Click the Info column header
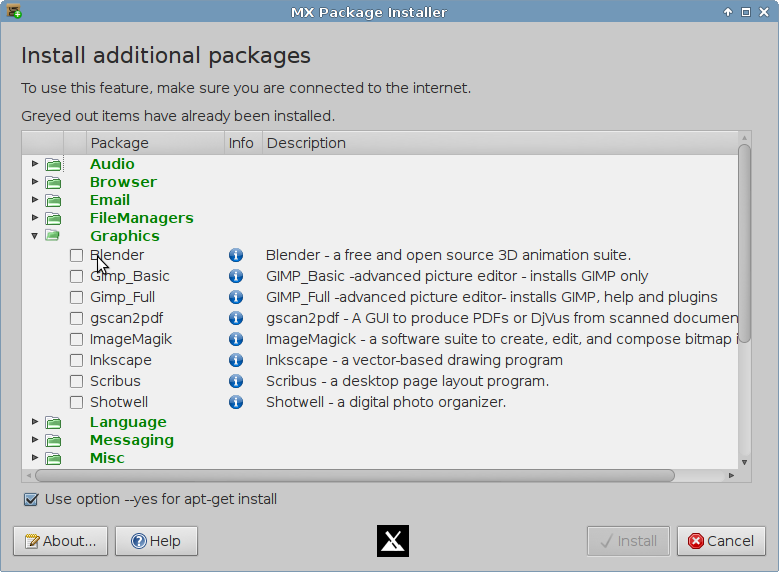This screenshot has width=779, height=572. tap(243, 143)
